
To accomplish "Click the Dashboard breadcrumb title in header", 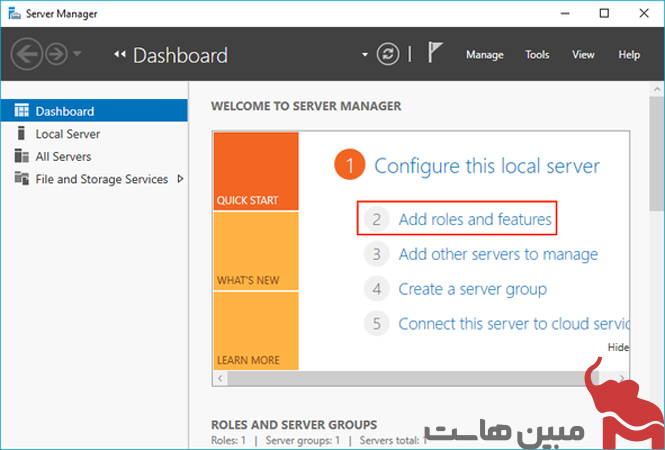I will point(180,56).
